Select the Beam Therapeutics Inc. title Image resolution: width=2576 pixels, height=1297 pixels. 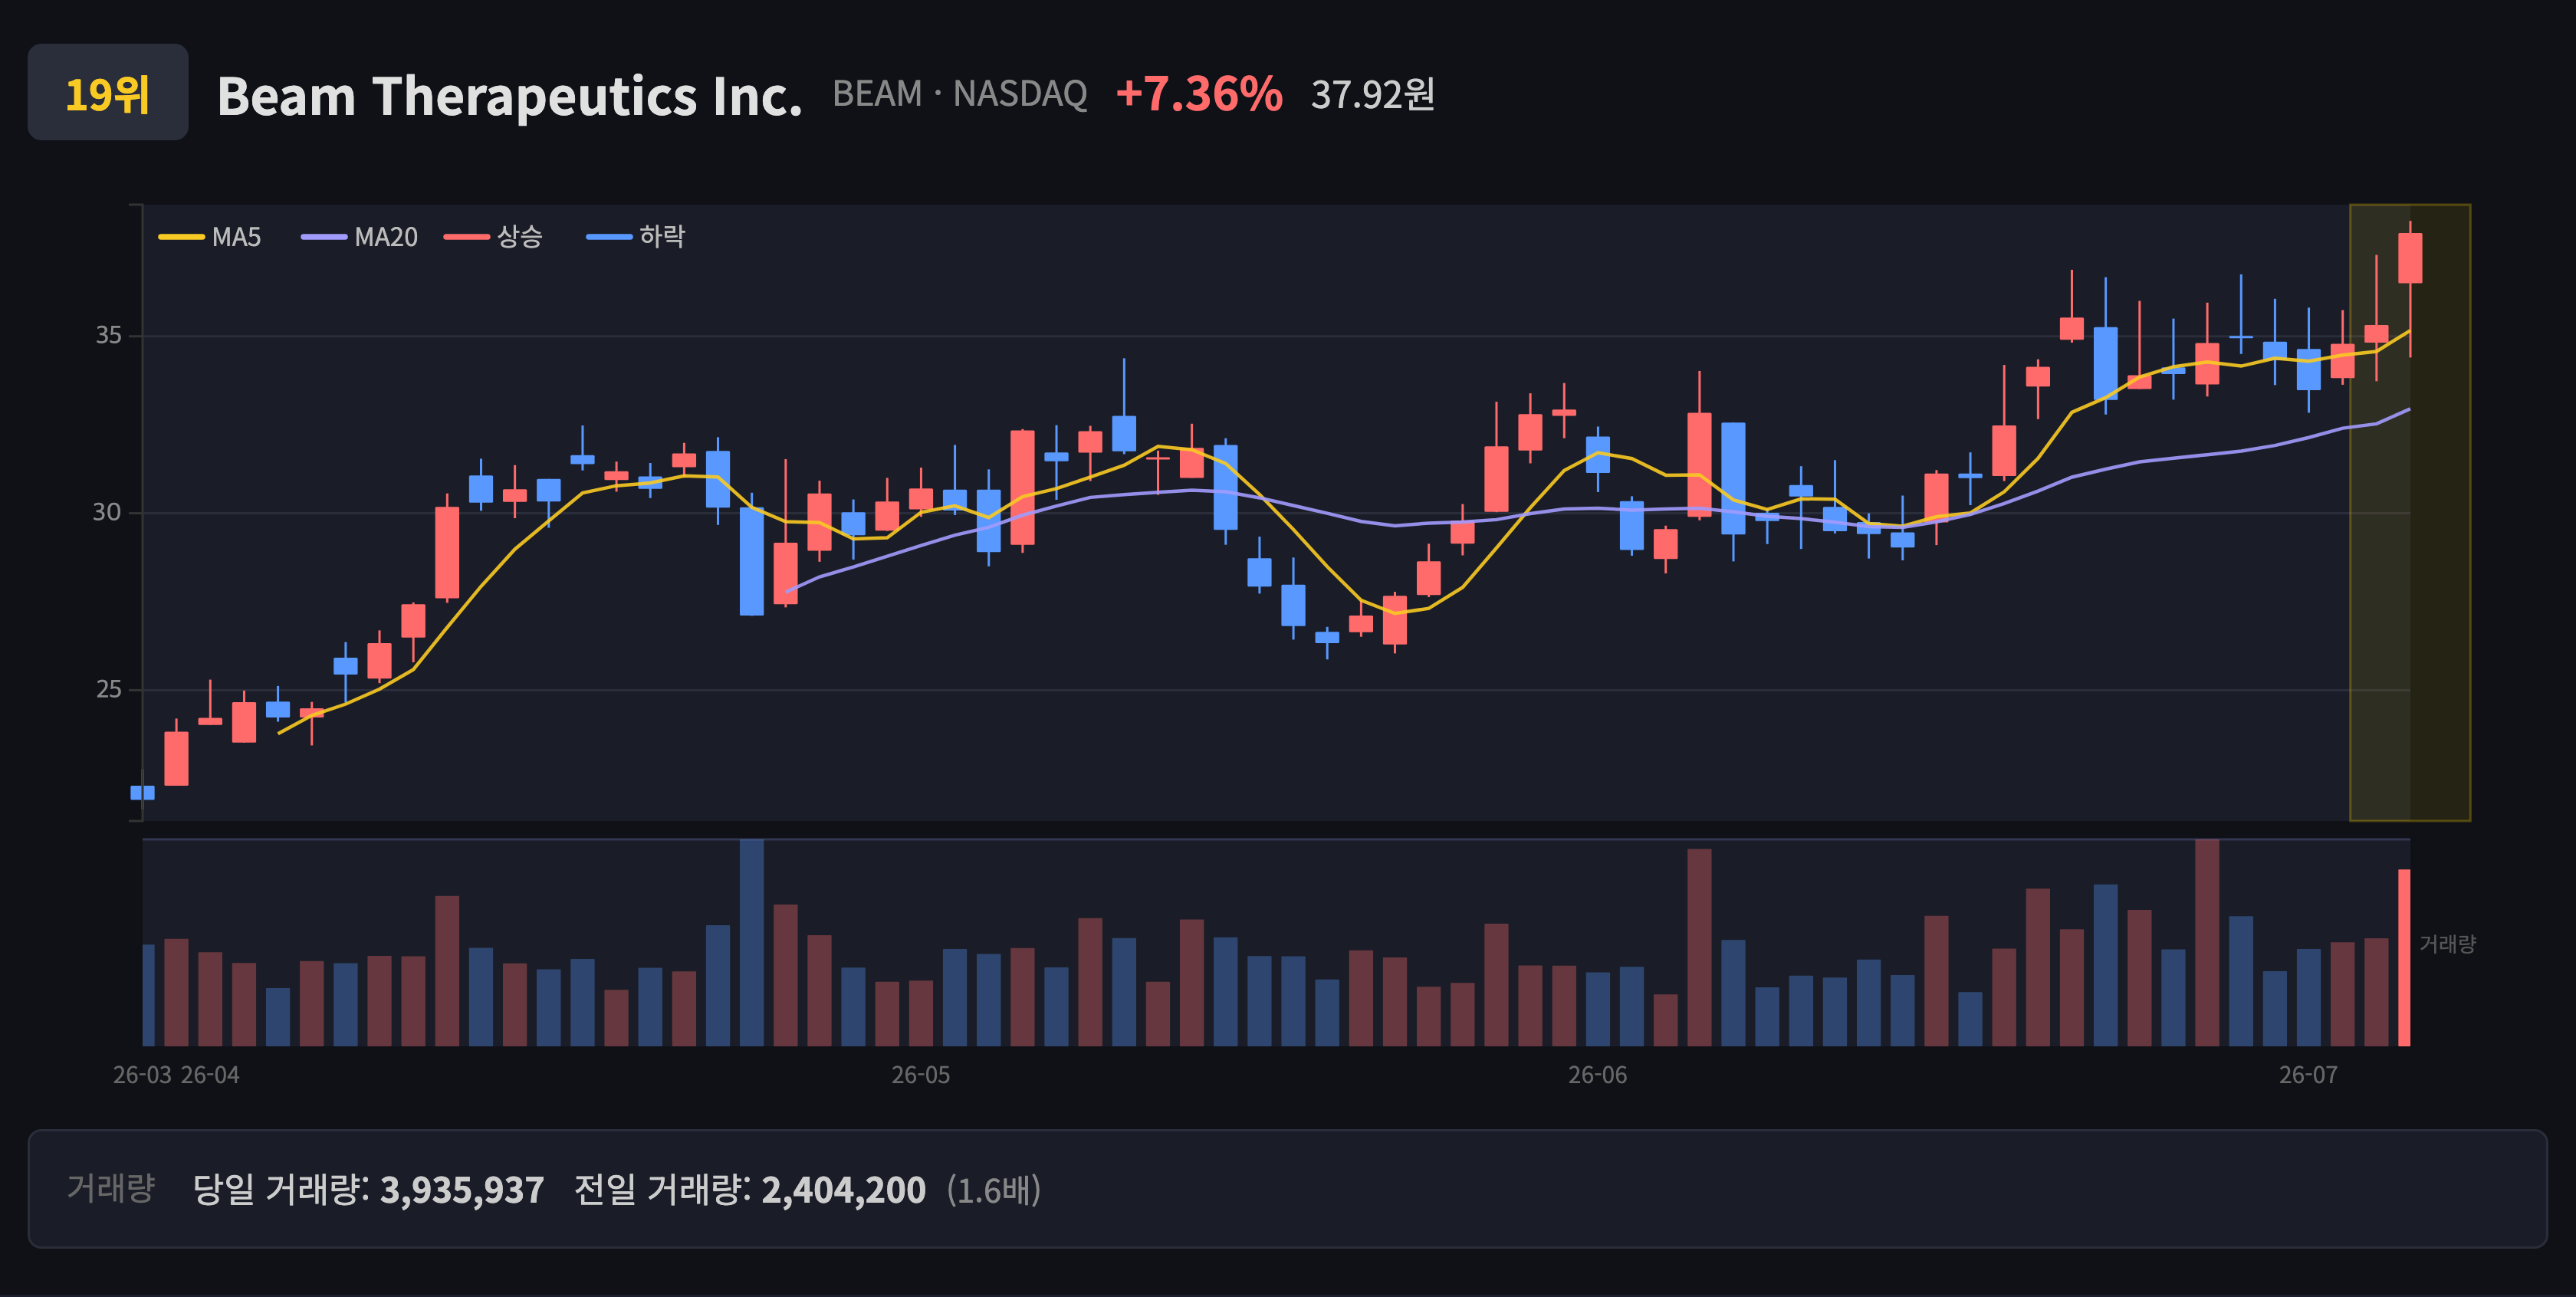pos(509,96)
